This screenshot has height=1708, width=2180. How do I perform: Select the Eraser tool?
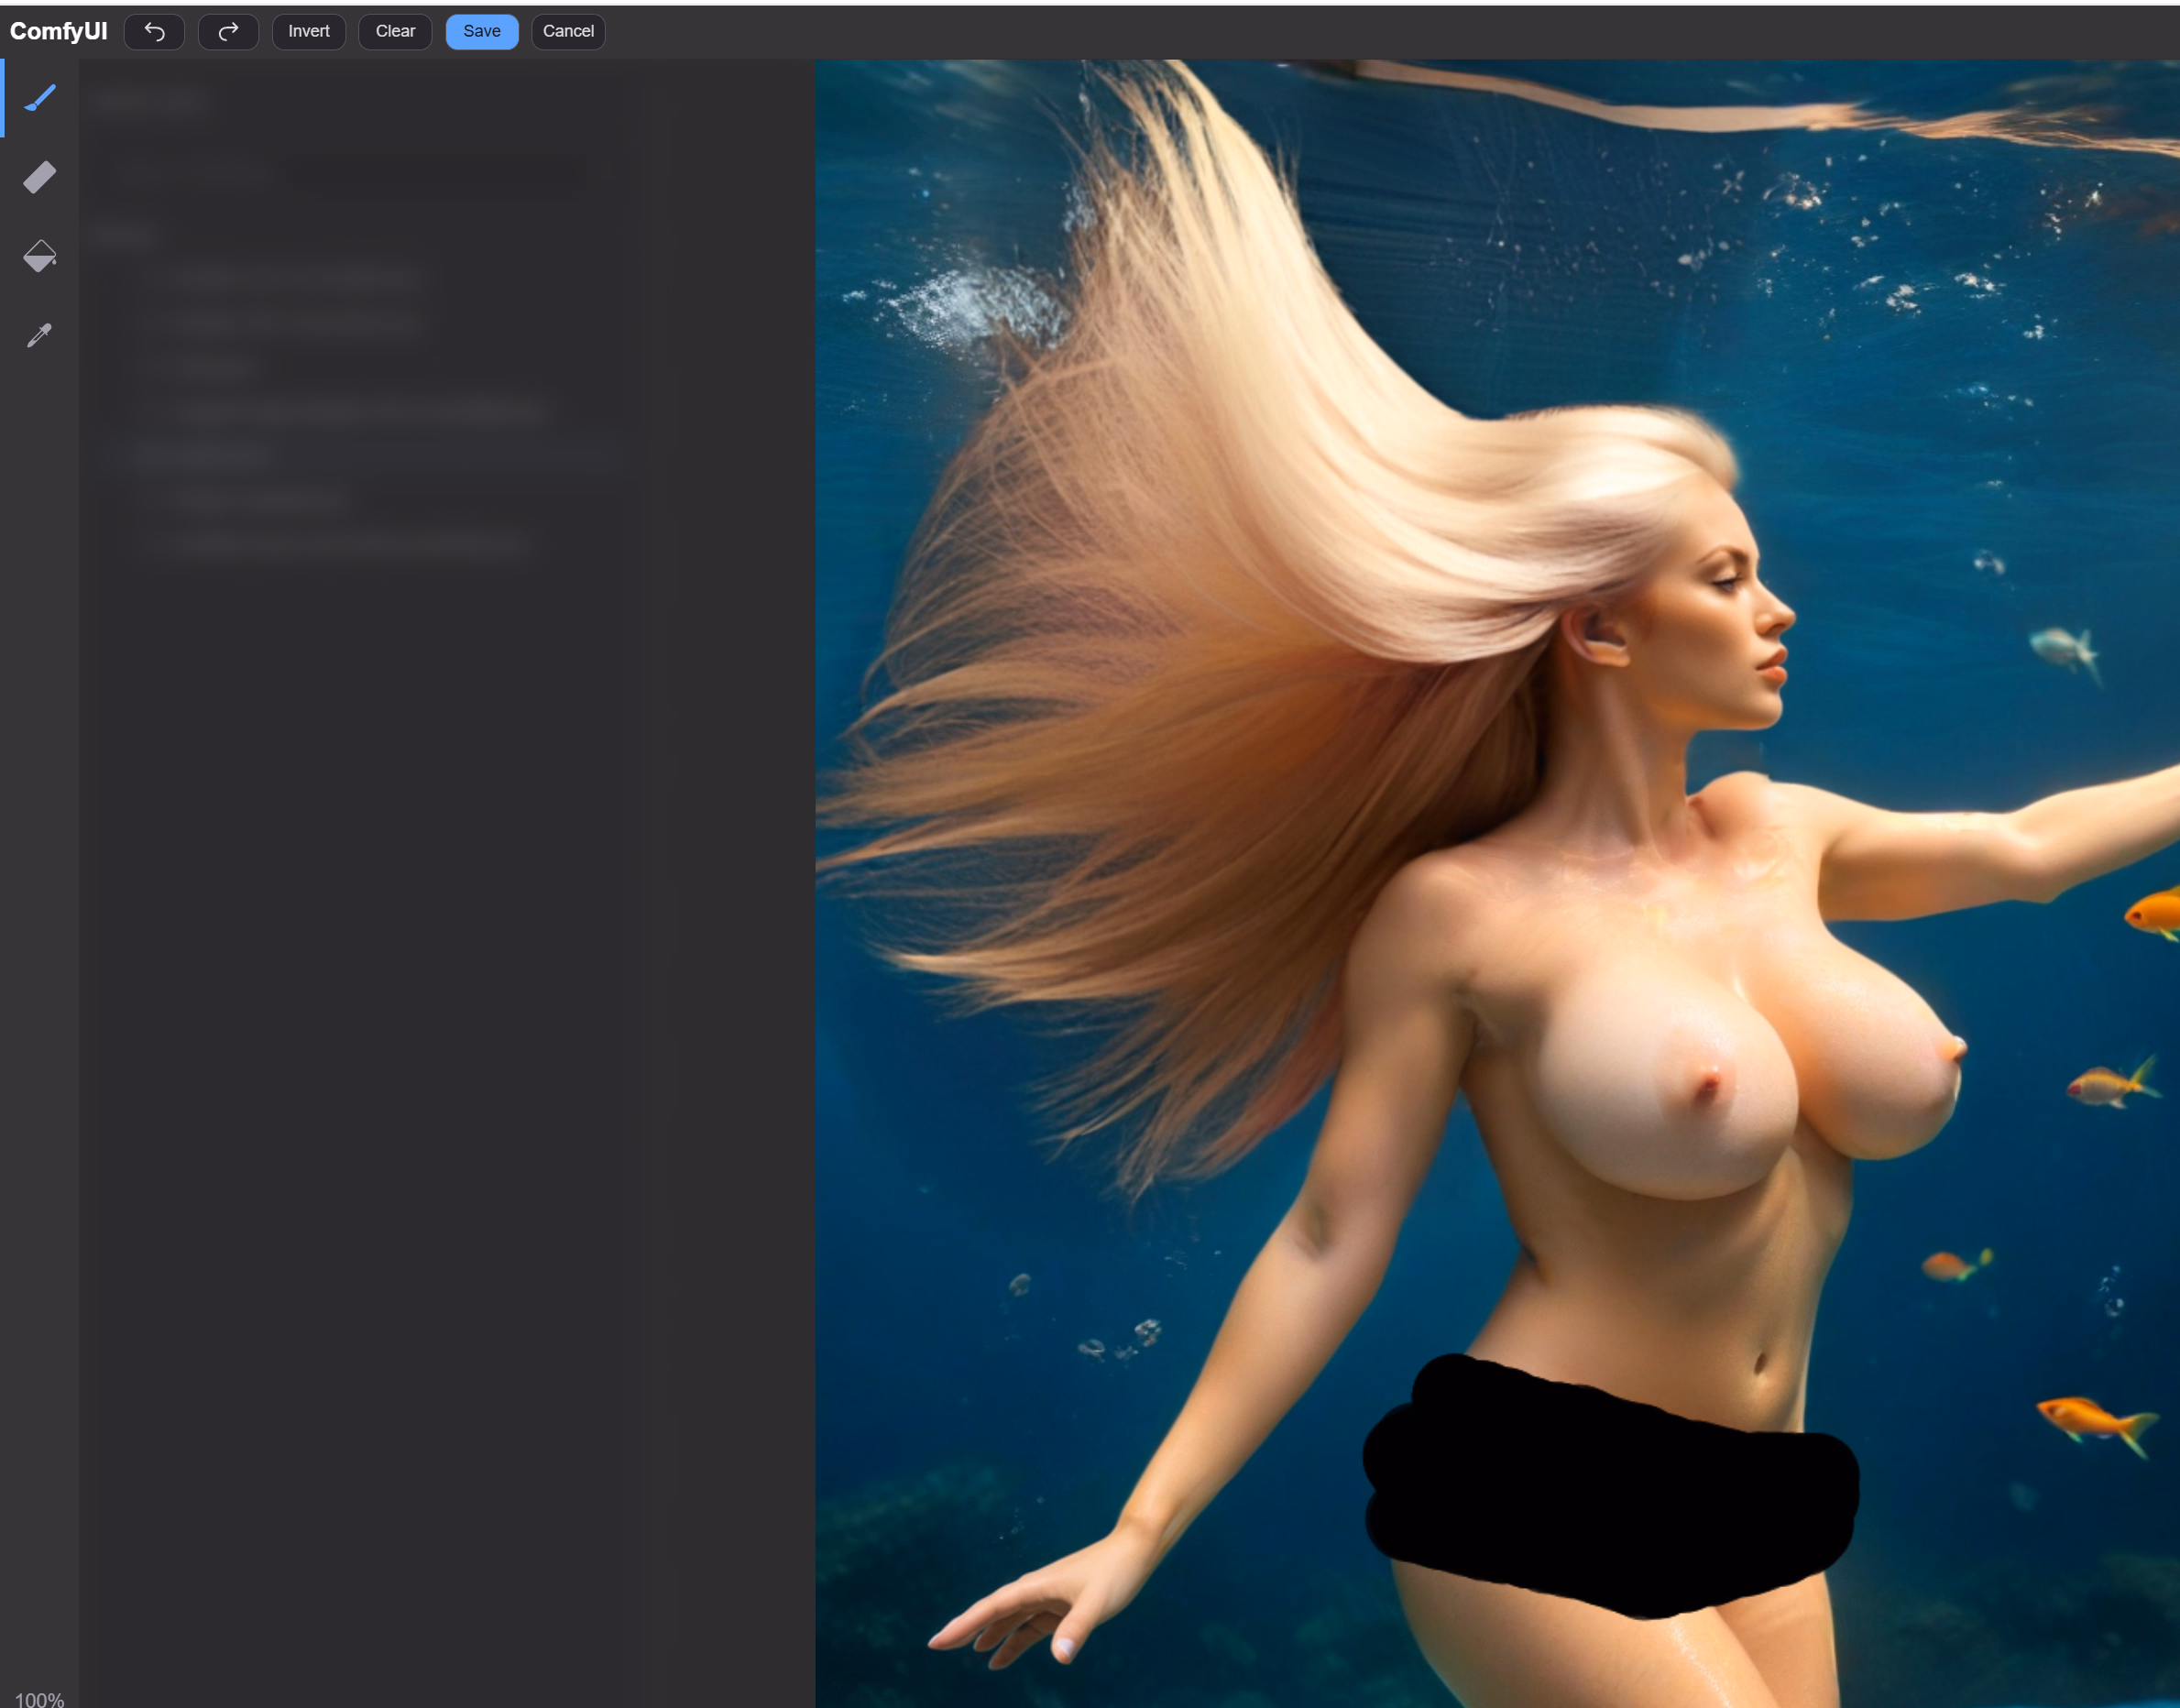[40, 177]
